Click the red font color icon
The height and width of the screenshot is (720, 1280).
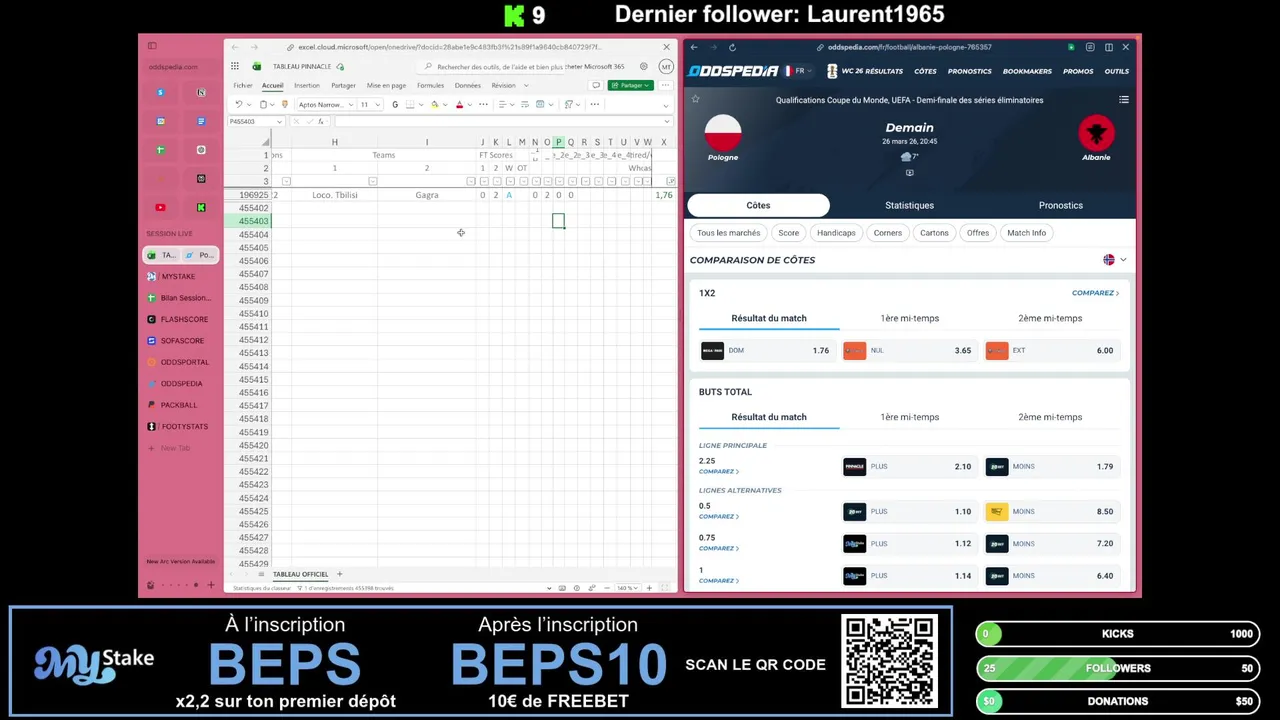click(x=459, y=104)
